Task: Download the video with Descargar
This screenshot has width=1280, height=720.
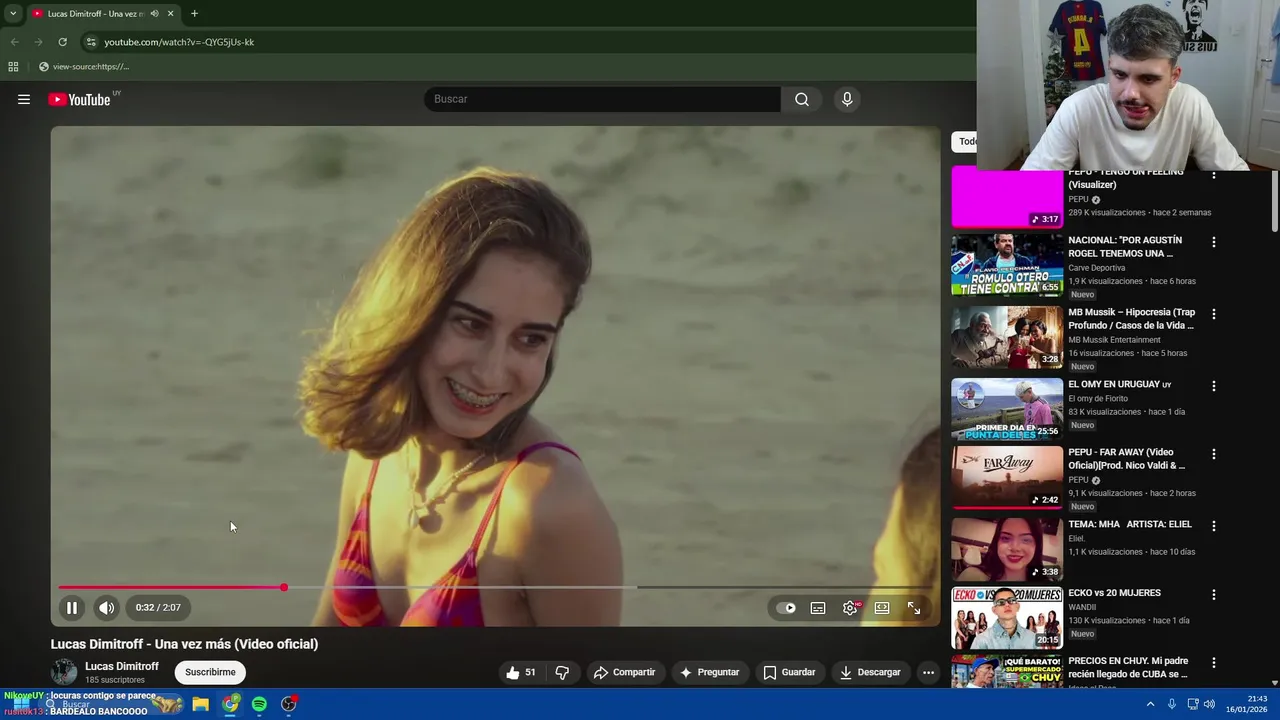Action: tap(870, 672)
